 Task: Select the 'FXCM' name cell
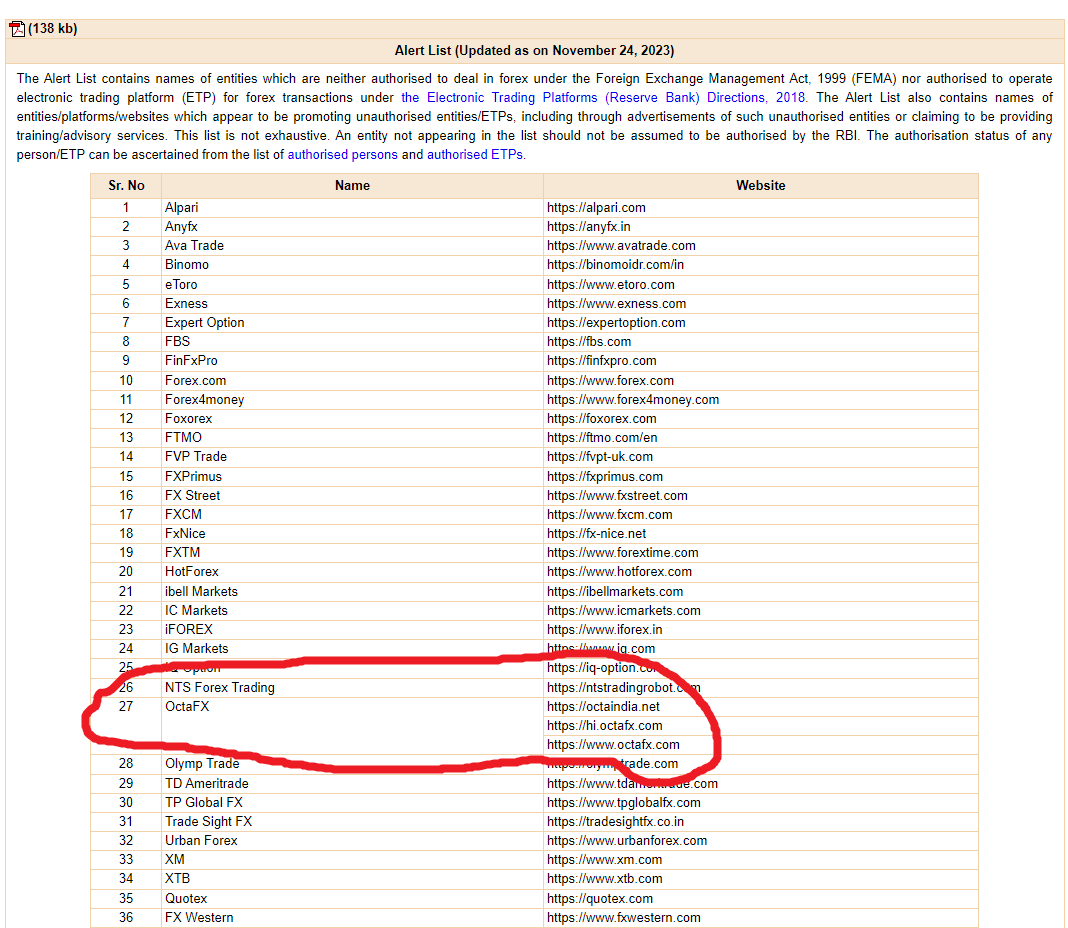click(x=352, y=515)
